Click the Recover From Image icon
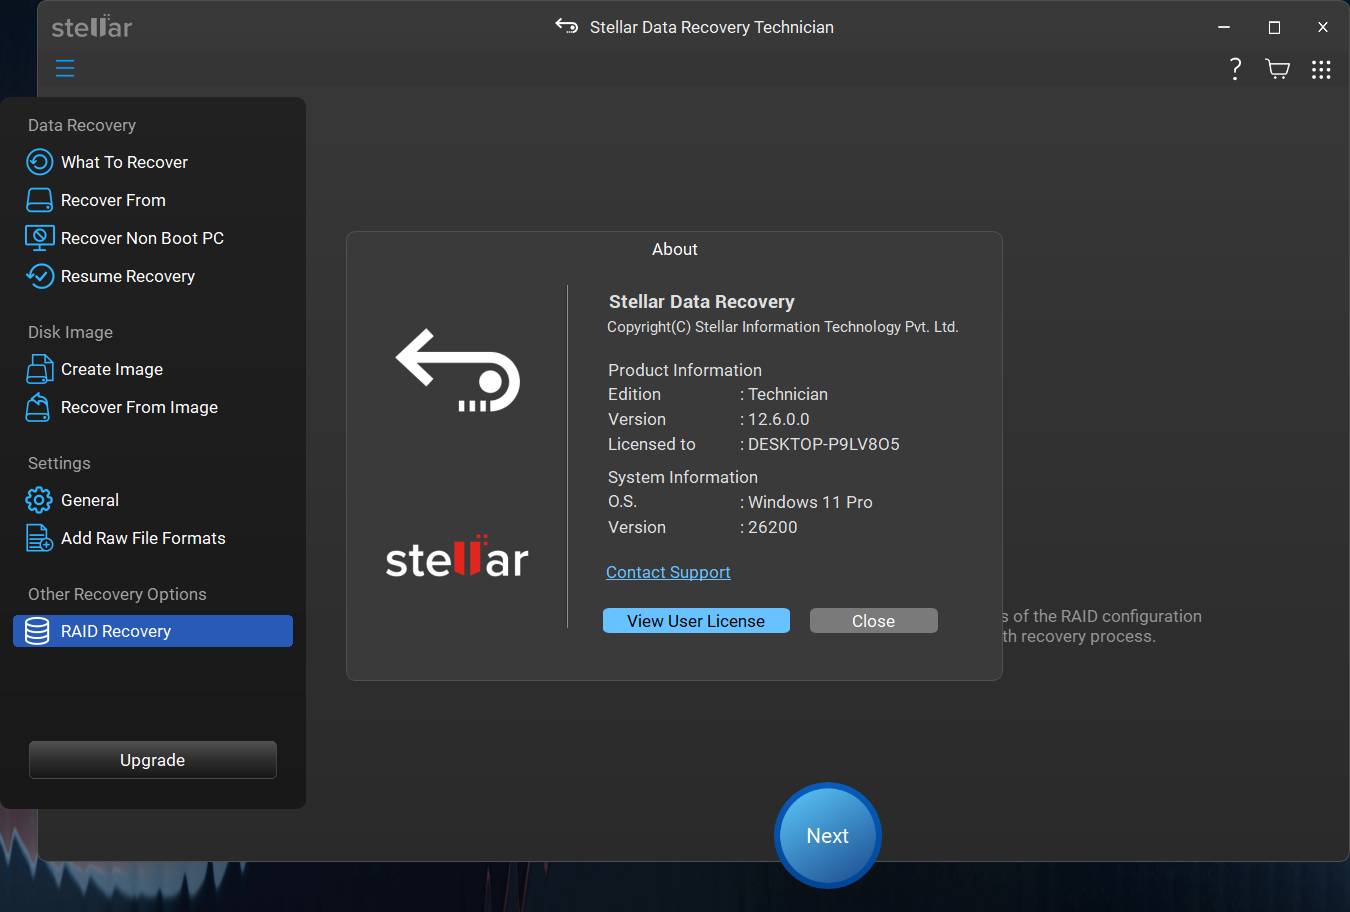 [x=38, y=407]
